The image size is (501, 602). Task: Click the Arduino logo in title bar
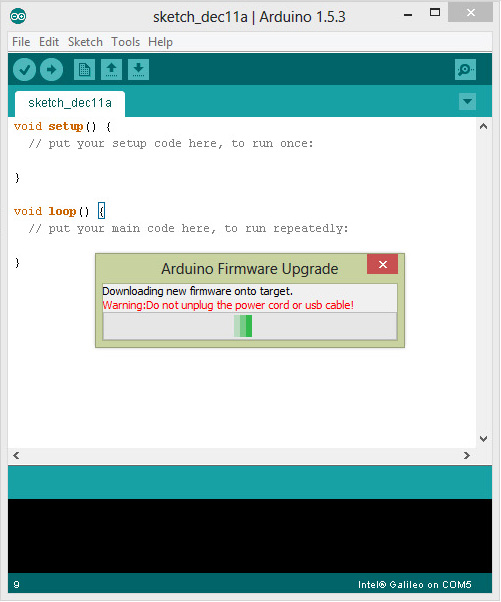(18, 16)
